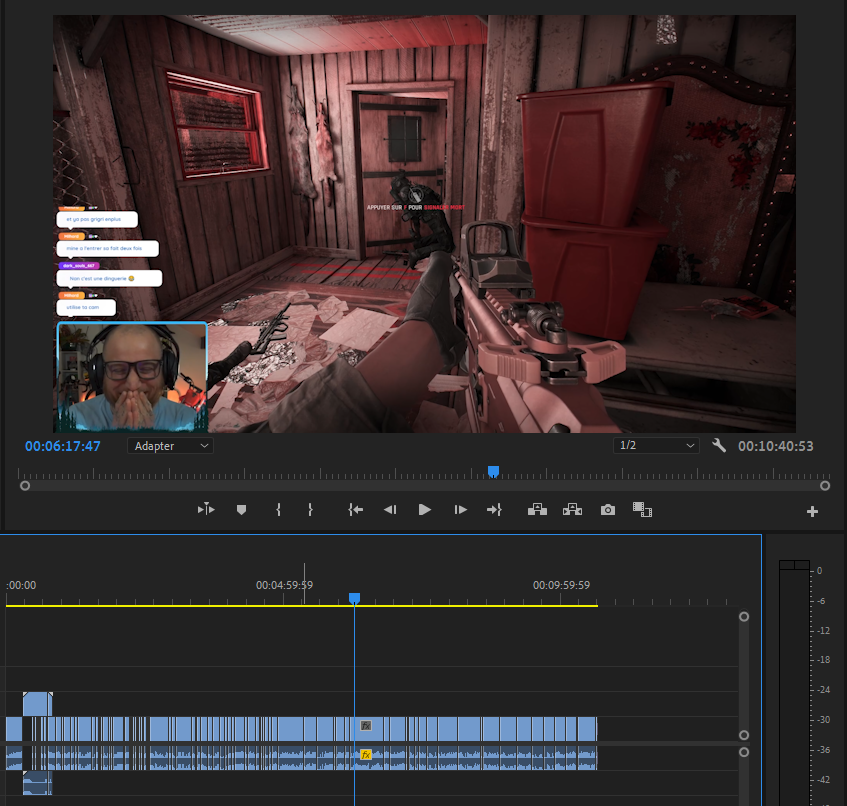Click the Extract button icon
This screenshot has height=806, width=847.
click(x=572, y=509)
